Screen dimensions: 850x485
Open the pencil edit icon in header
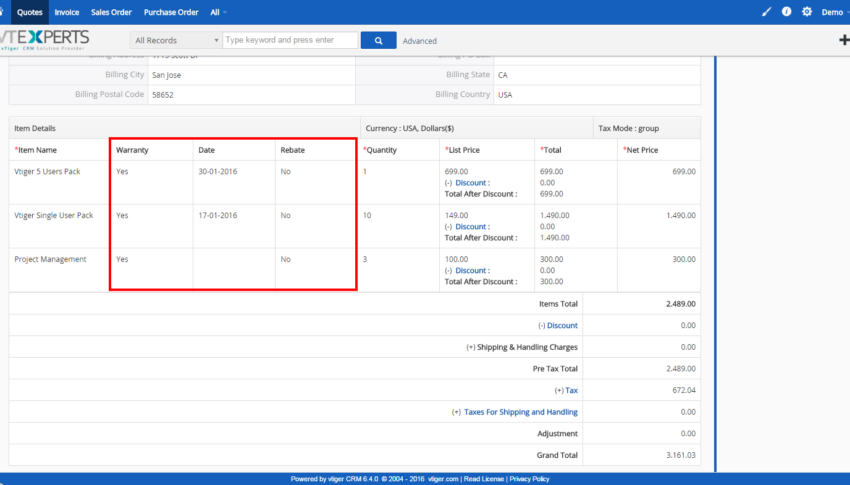point(766,12)
